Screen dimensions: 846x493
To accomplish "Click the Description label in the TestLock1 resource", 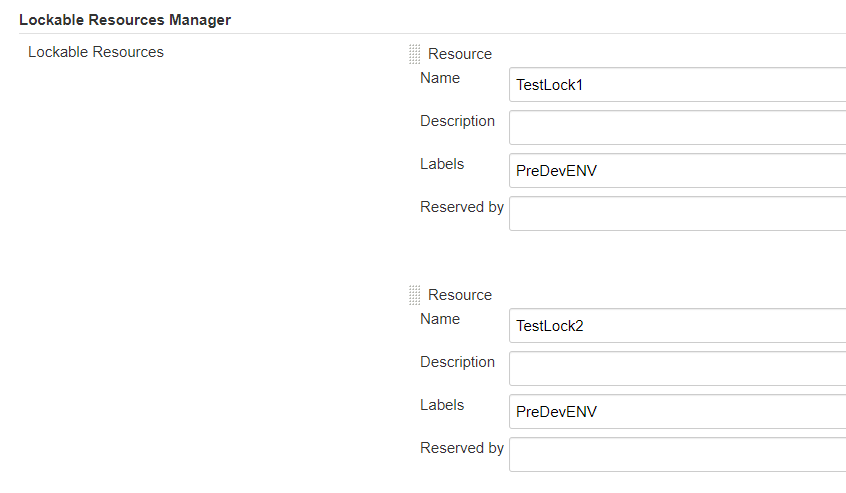I will [x=457, y=121].
